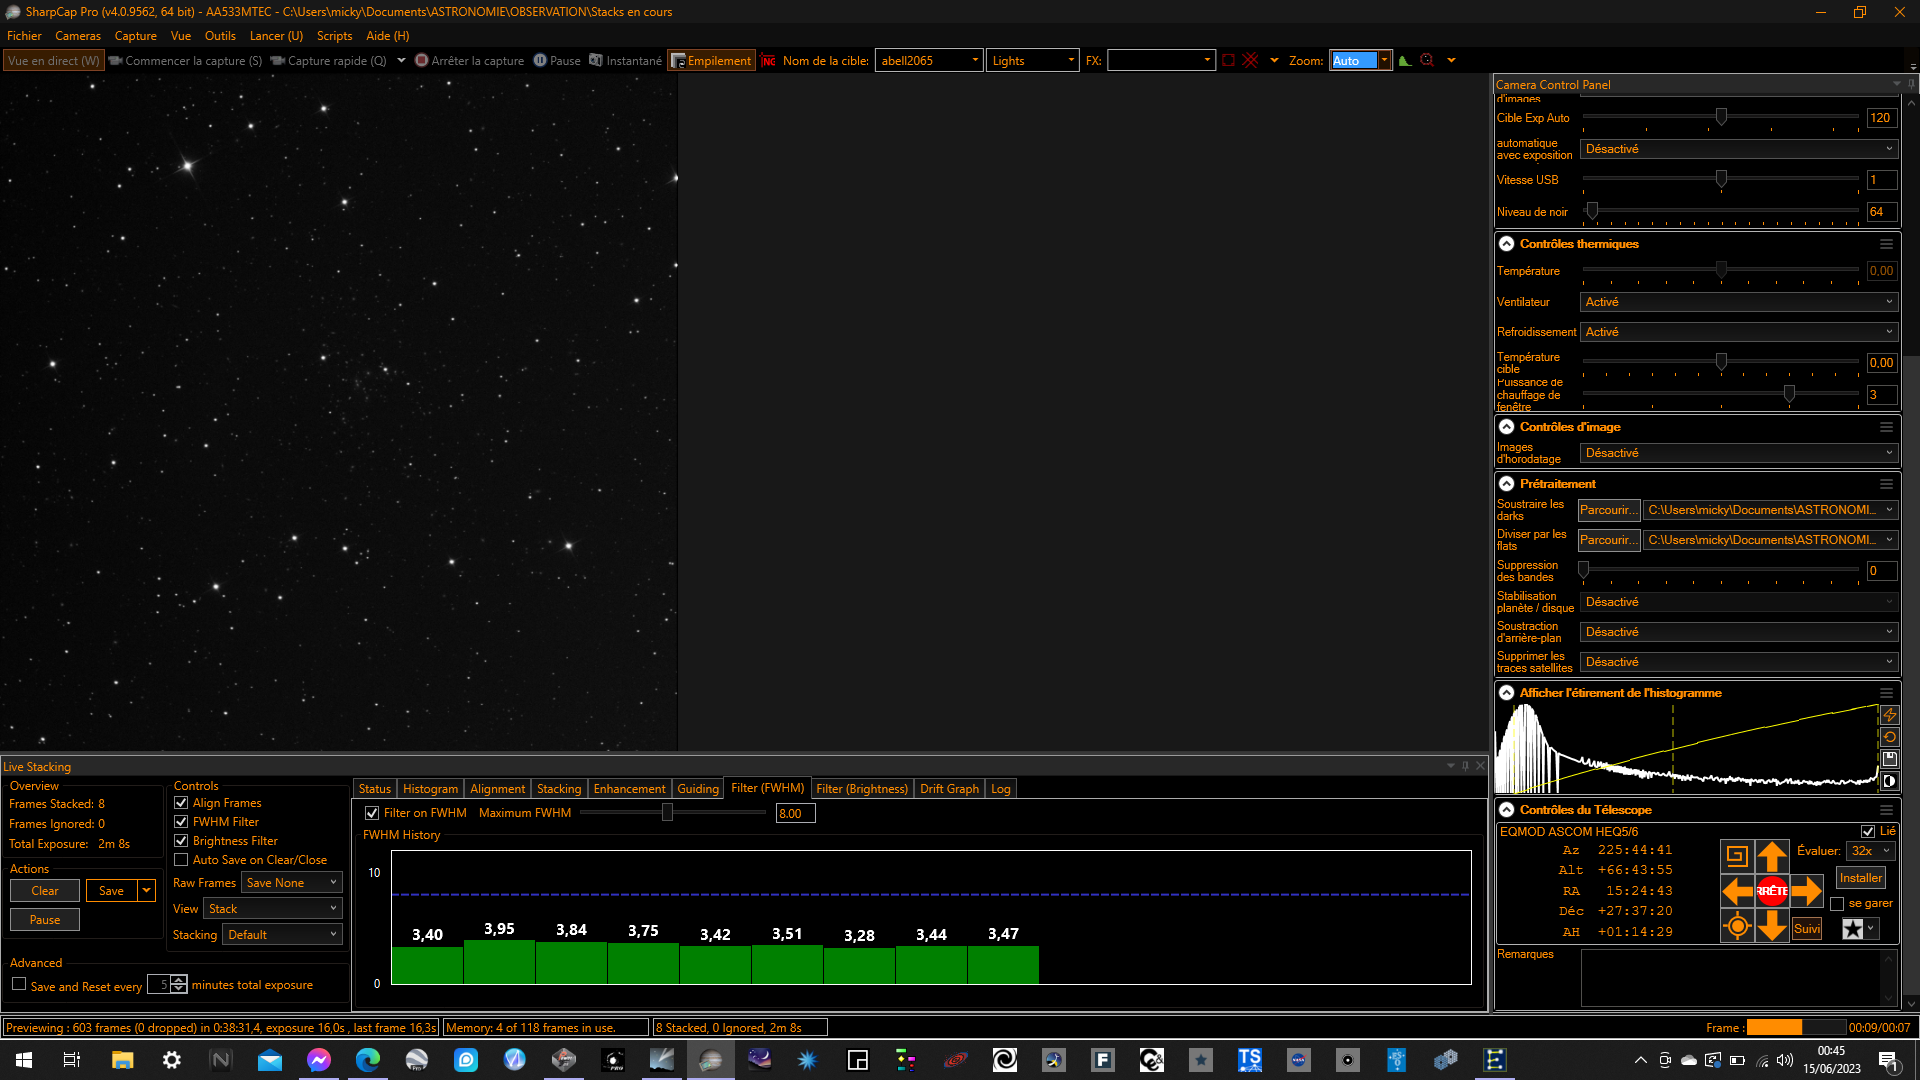
Task: Click the red selection area square icon
Action: (x=1228, y=60)
